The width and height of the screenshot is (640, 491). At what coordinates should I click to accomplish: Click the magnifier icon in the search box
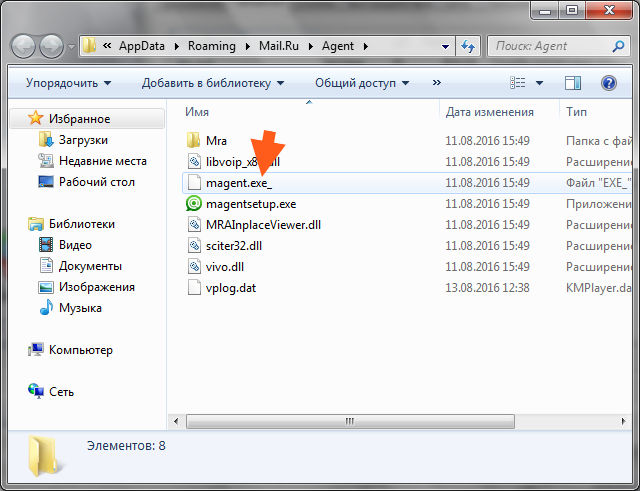click(x=618, y=46)
